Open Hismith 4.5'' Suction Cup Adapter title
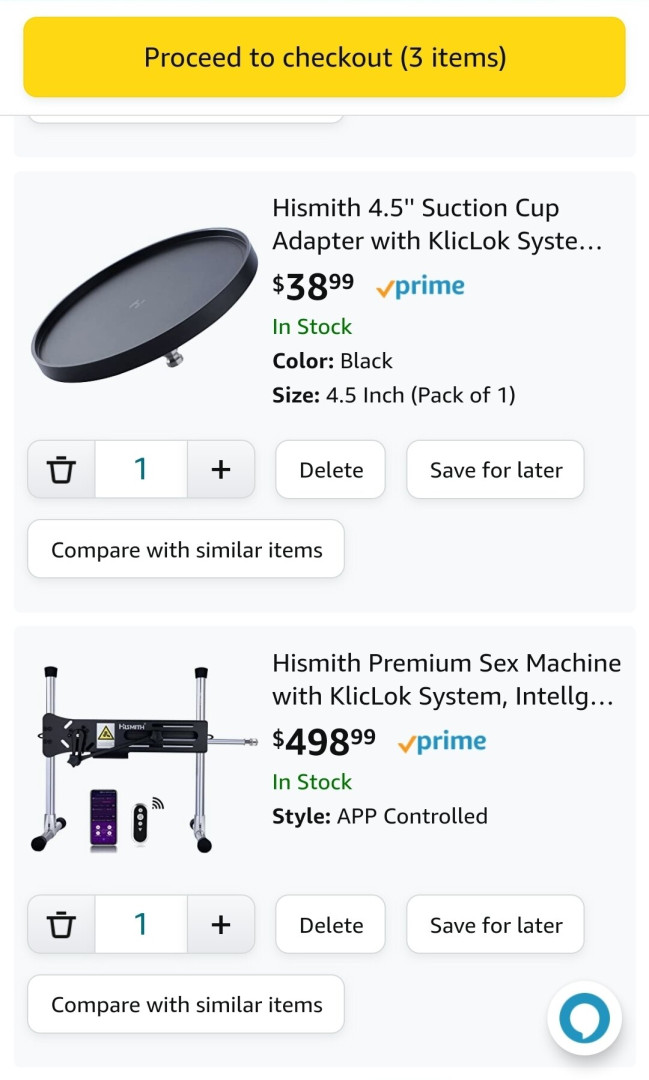The height and width of the screenshot is (1080, 649). 437,225
